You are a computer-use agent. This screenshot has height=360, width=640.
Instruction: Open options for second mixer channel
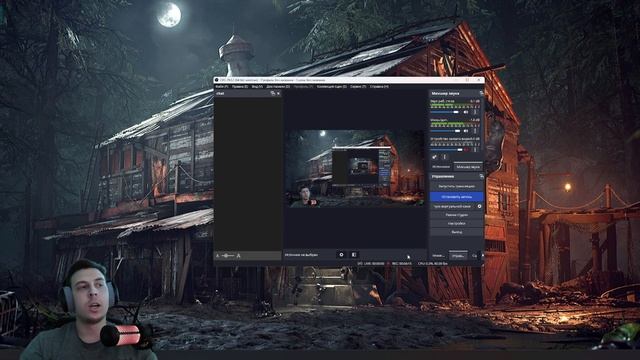475,131
